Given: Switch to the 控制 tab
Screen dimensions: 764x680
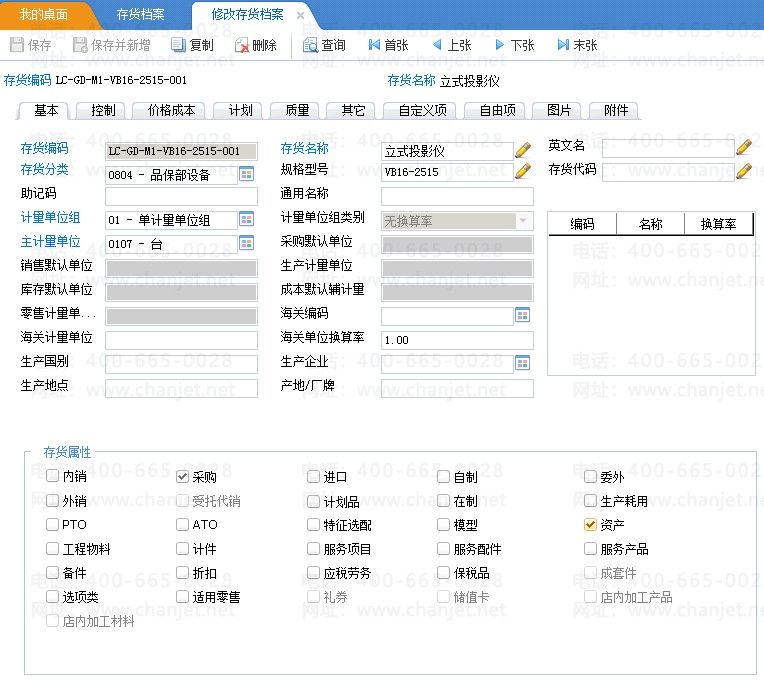Looking at the screenshot, I should (102, 111).
